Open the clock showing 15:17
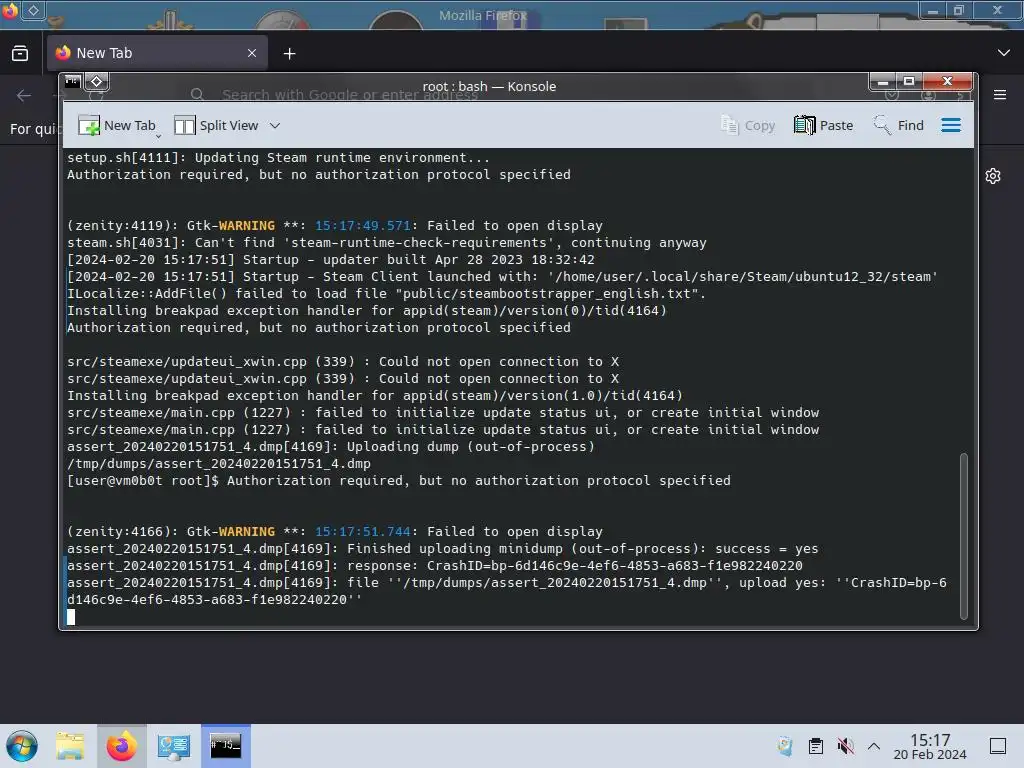1024x768 pixels. (x=930, y=746)
